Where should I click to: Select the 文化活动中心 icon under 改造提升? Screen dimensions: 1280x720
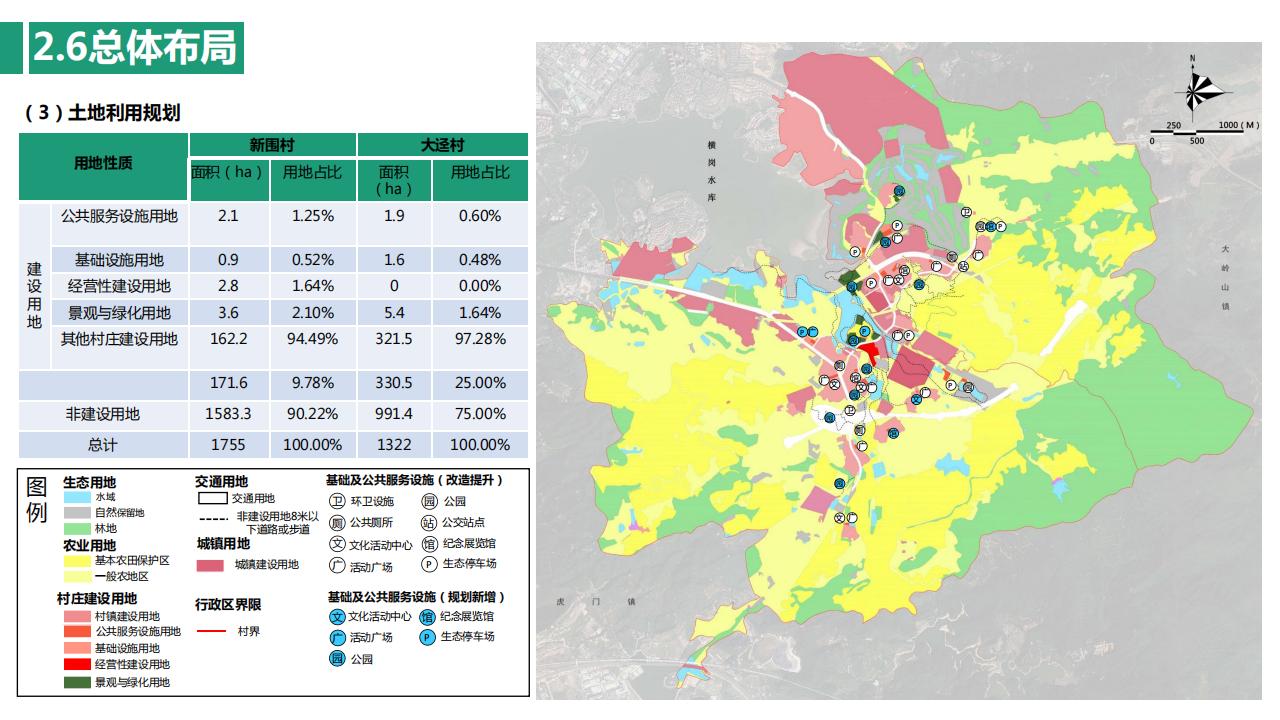(x=337, y=544)
